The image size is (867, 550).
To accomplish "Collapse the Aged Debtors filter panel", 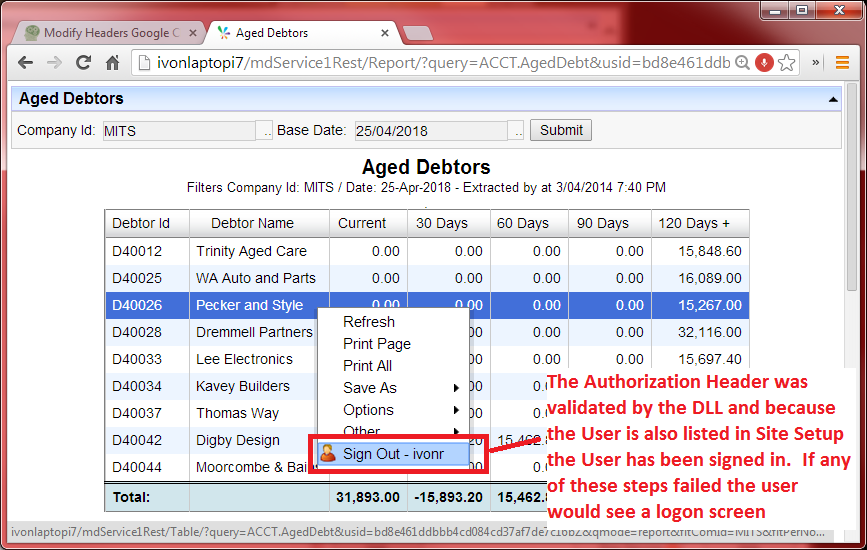I will [833, 99].
